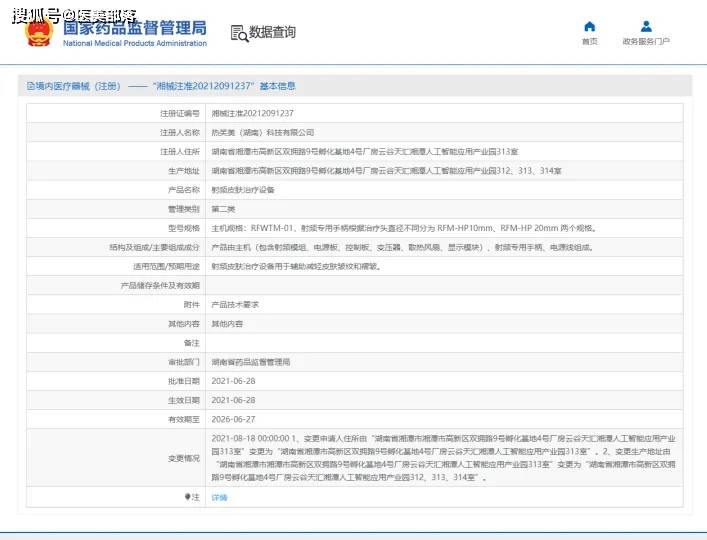
Task: Click the 国家药品监督管理局 site title
Action: tap(134, 26)
